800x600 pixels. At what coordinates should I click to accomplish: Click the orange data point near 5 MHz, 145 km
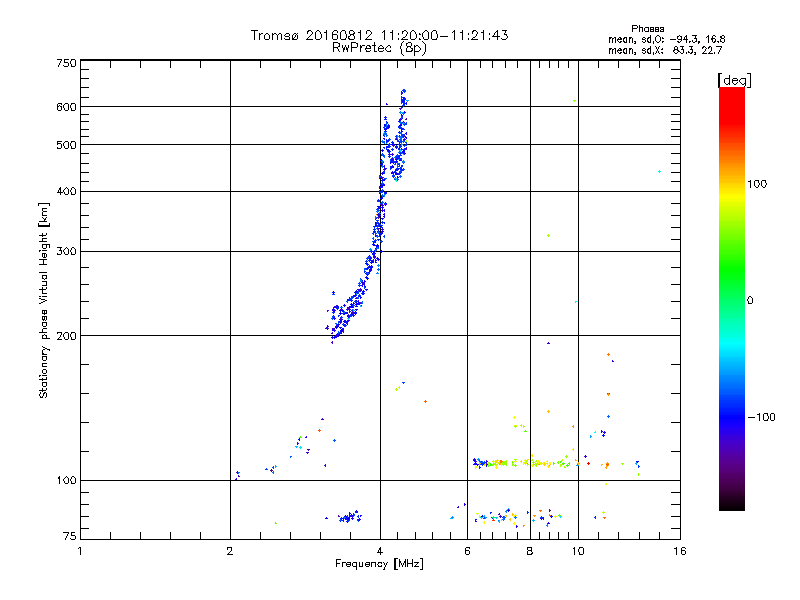(x=426, y=402)
